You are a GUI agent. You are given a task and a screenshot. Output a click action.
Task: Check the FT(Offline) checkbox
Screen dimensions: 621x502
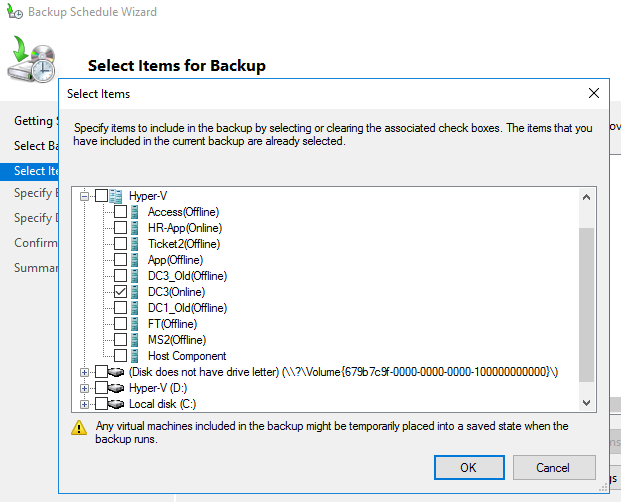coord(120,324)
